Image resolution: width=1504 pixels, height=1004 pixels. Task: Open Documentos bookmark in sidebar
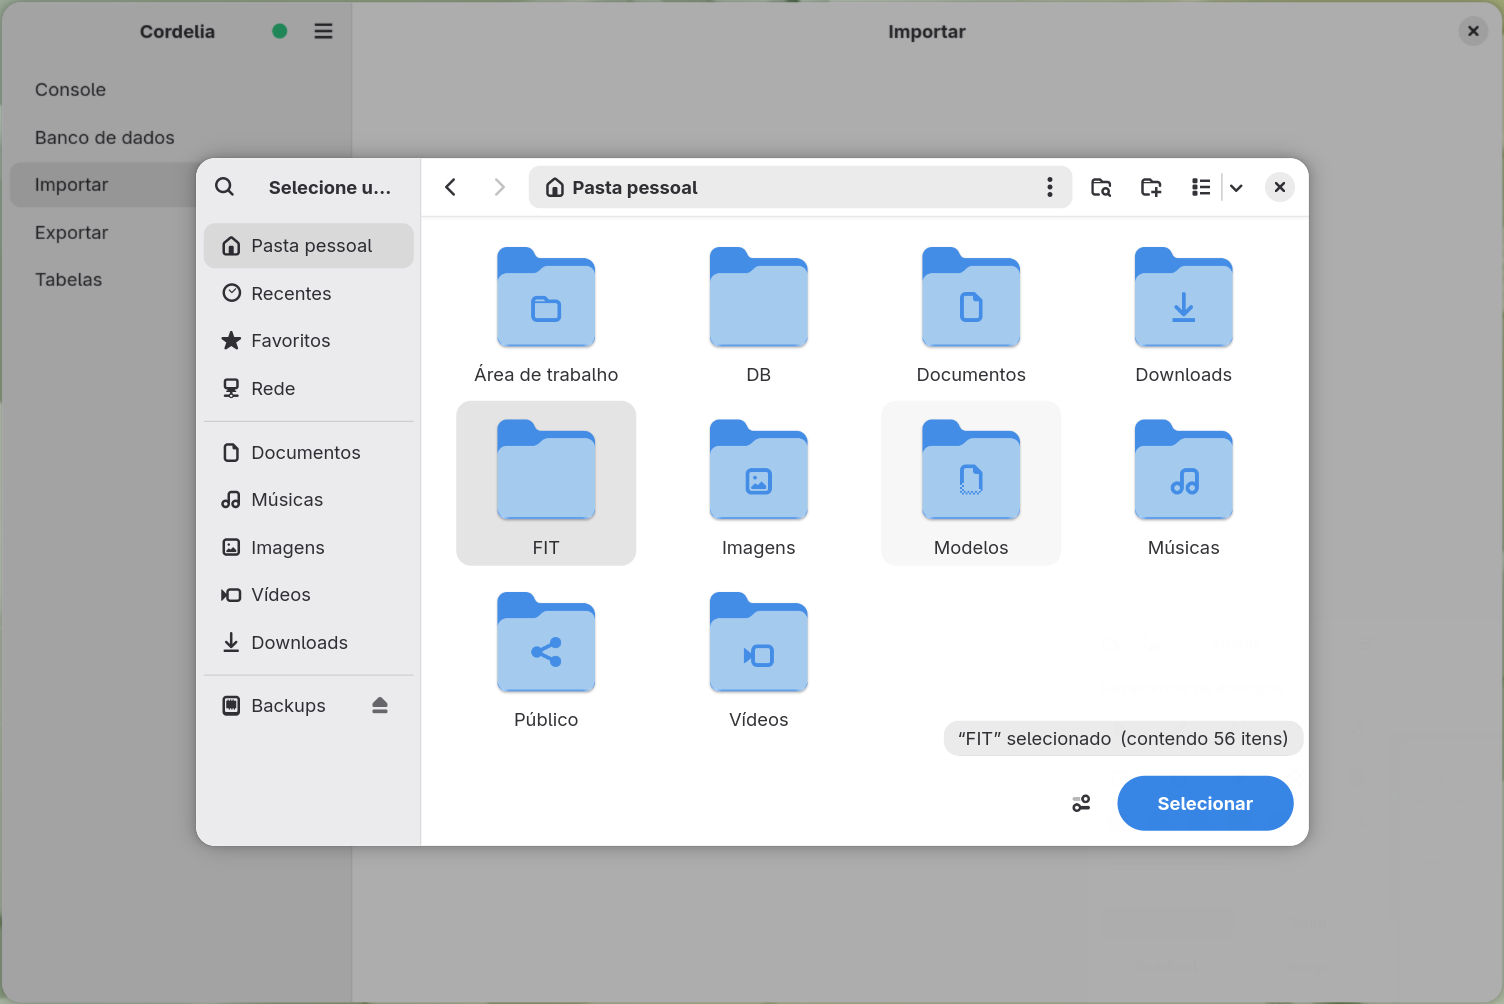309,453
